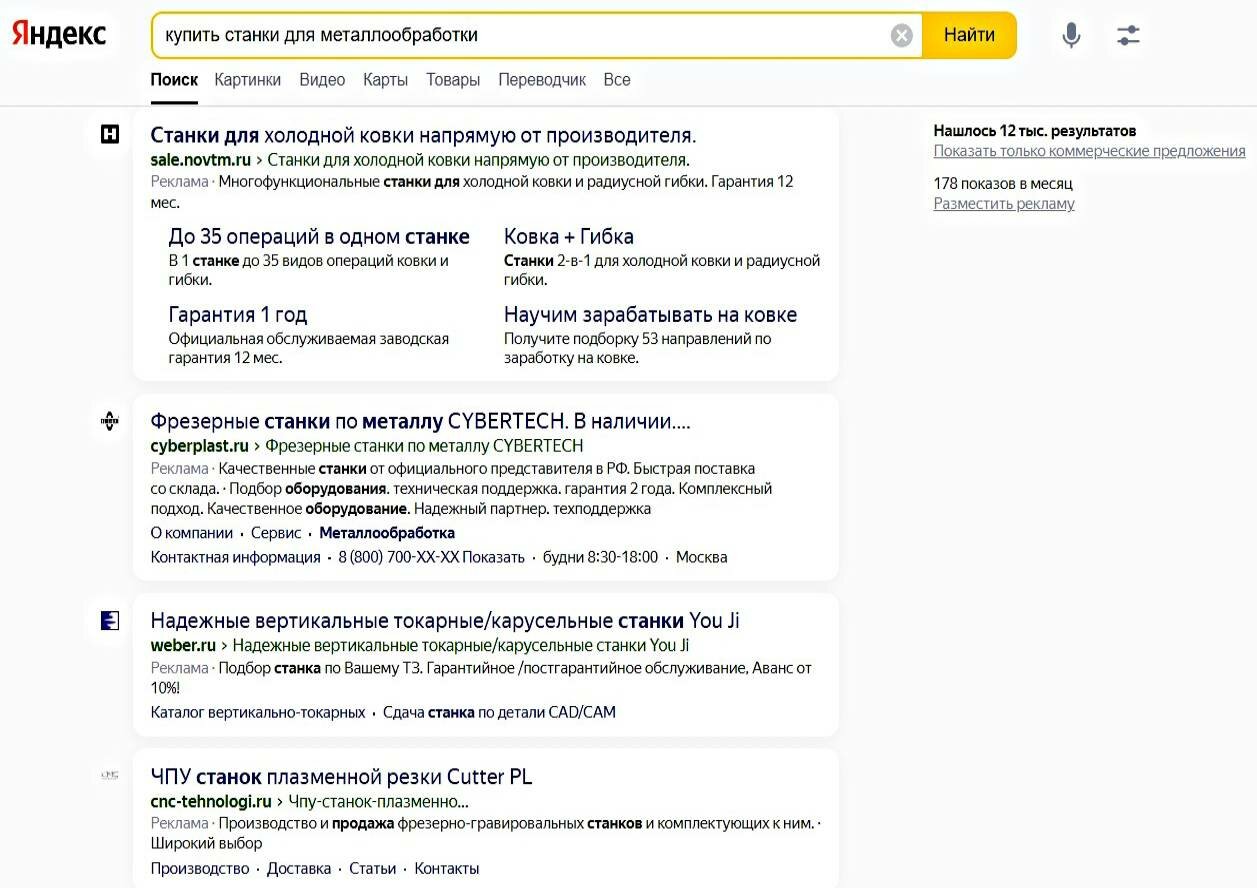This screenshot has height=888, width=1257.
Task: Click the cyberplast.ru site favicon
Action: 110,421
